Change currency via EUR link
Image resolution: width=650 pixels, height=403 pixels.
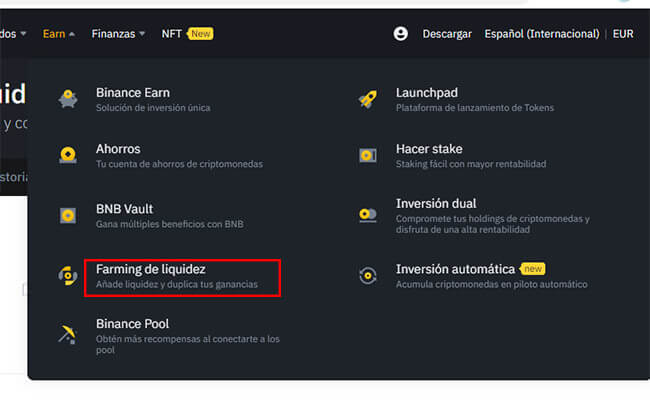point(623,34)
